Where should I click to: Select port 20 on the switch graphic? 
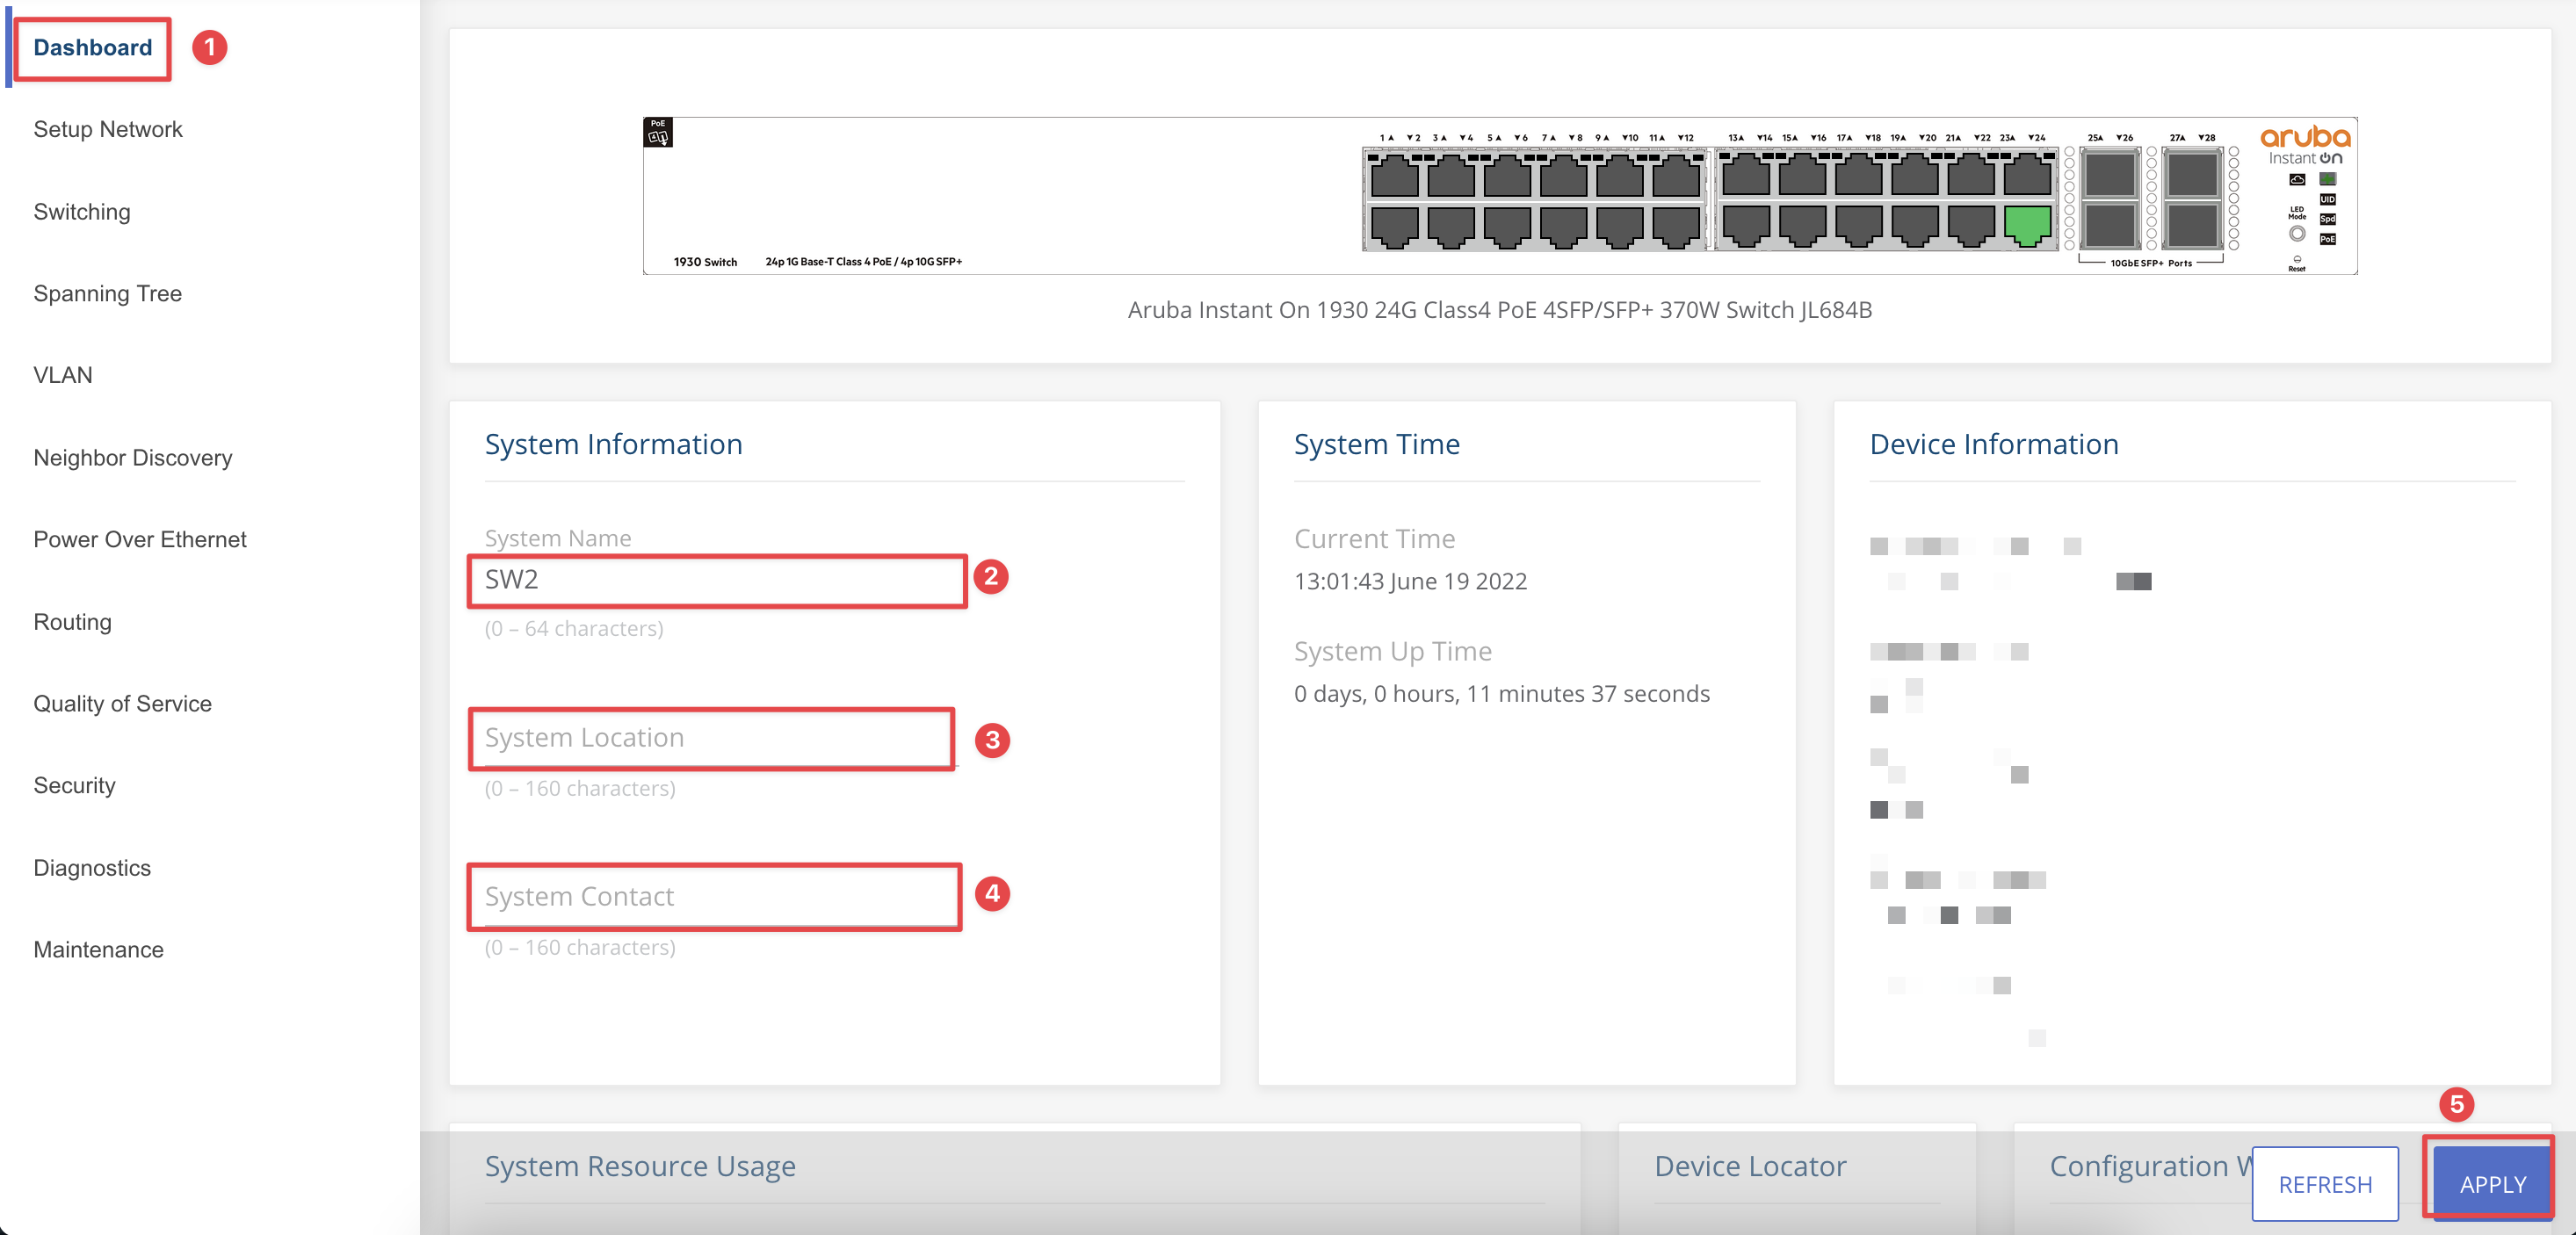(1916, 227)
